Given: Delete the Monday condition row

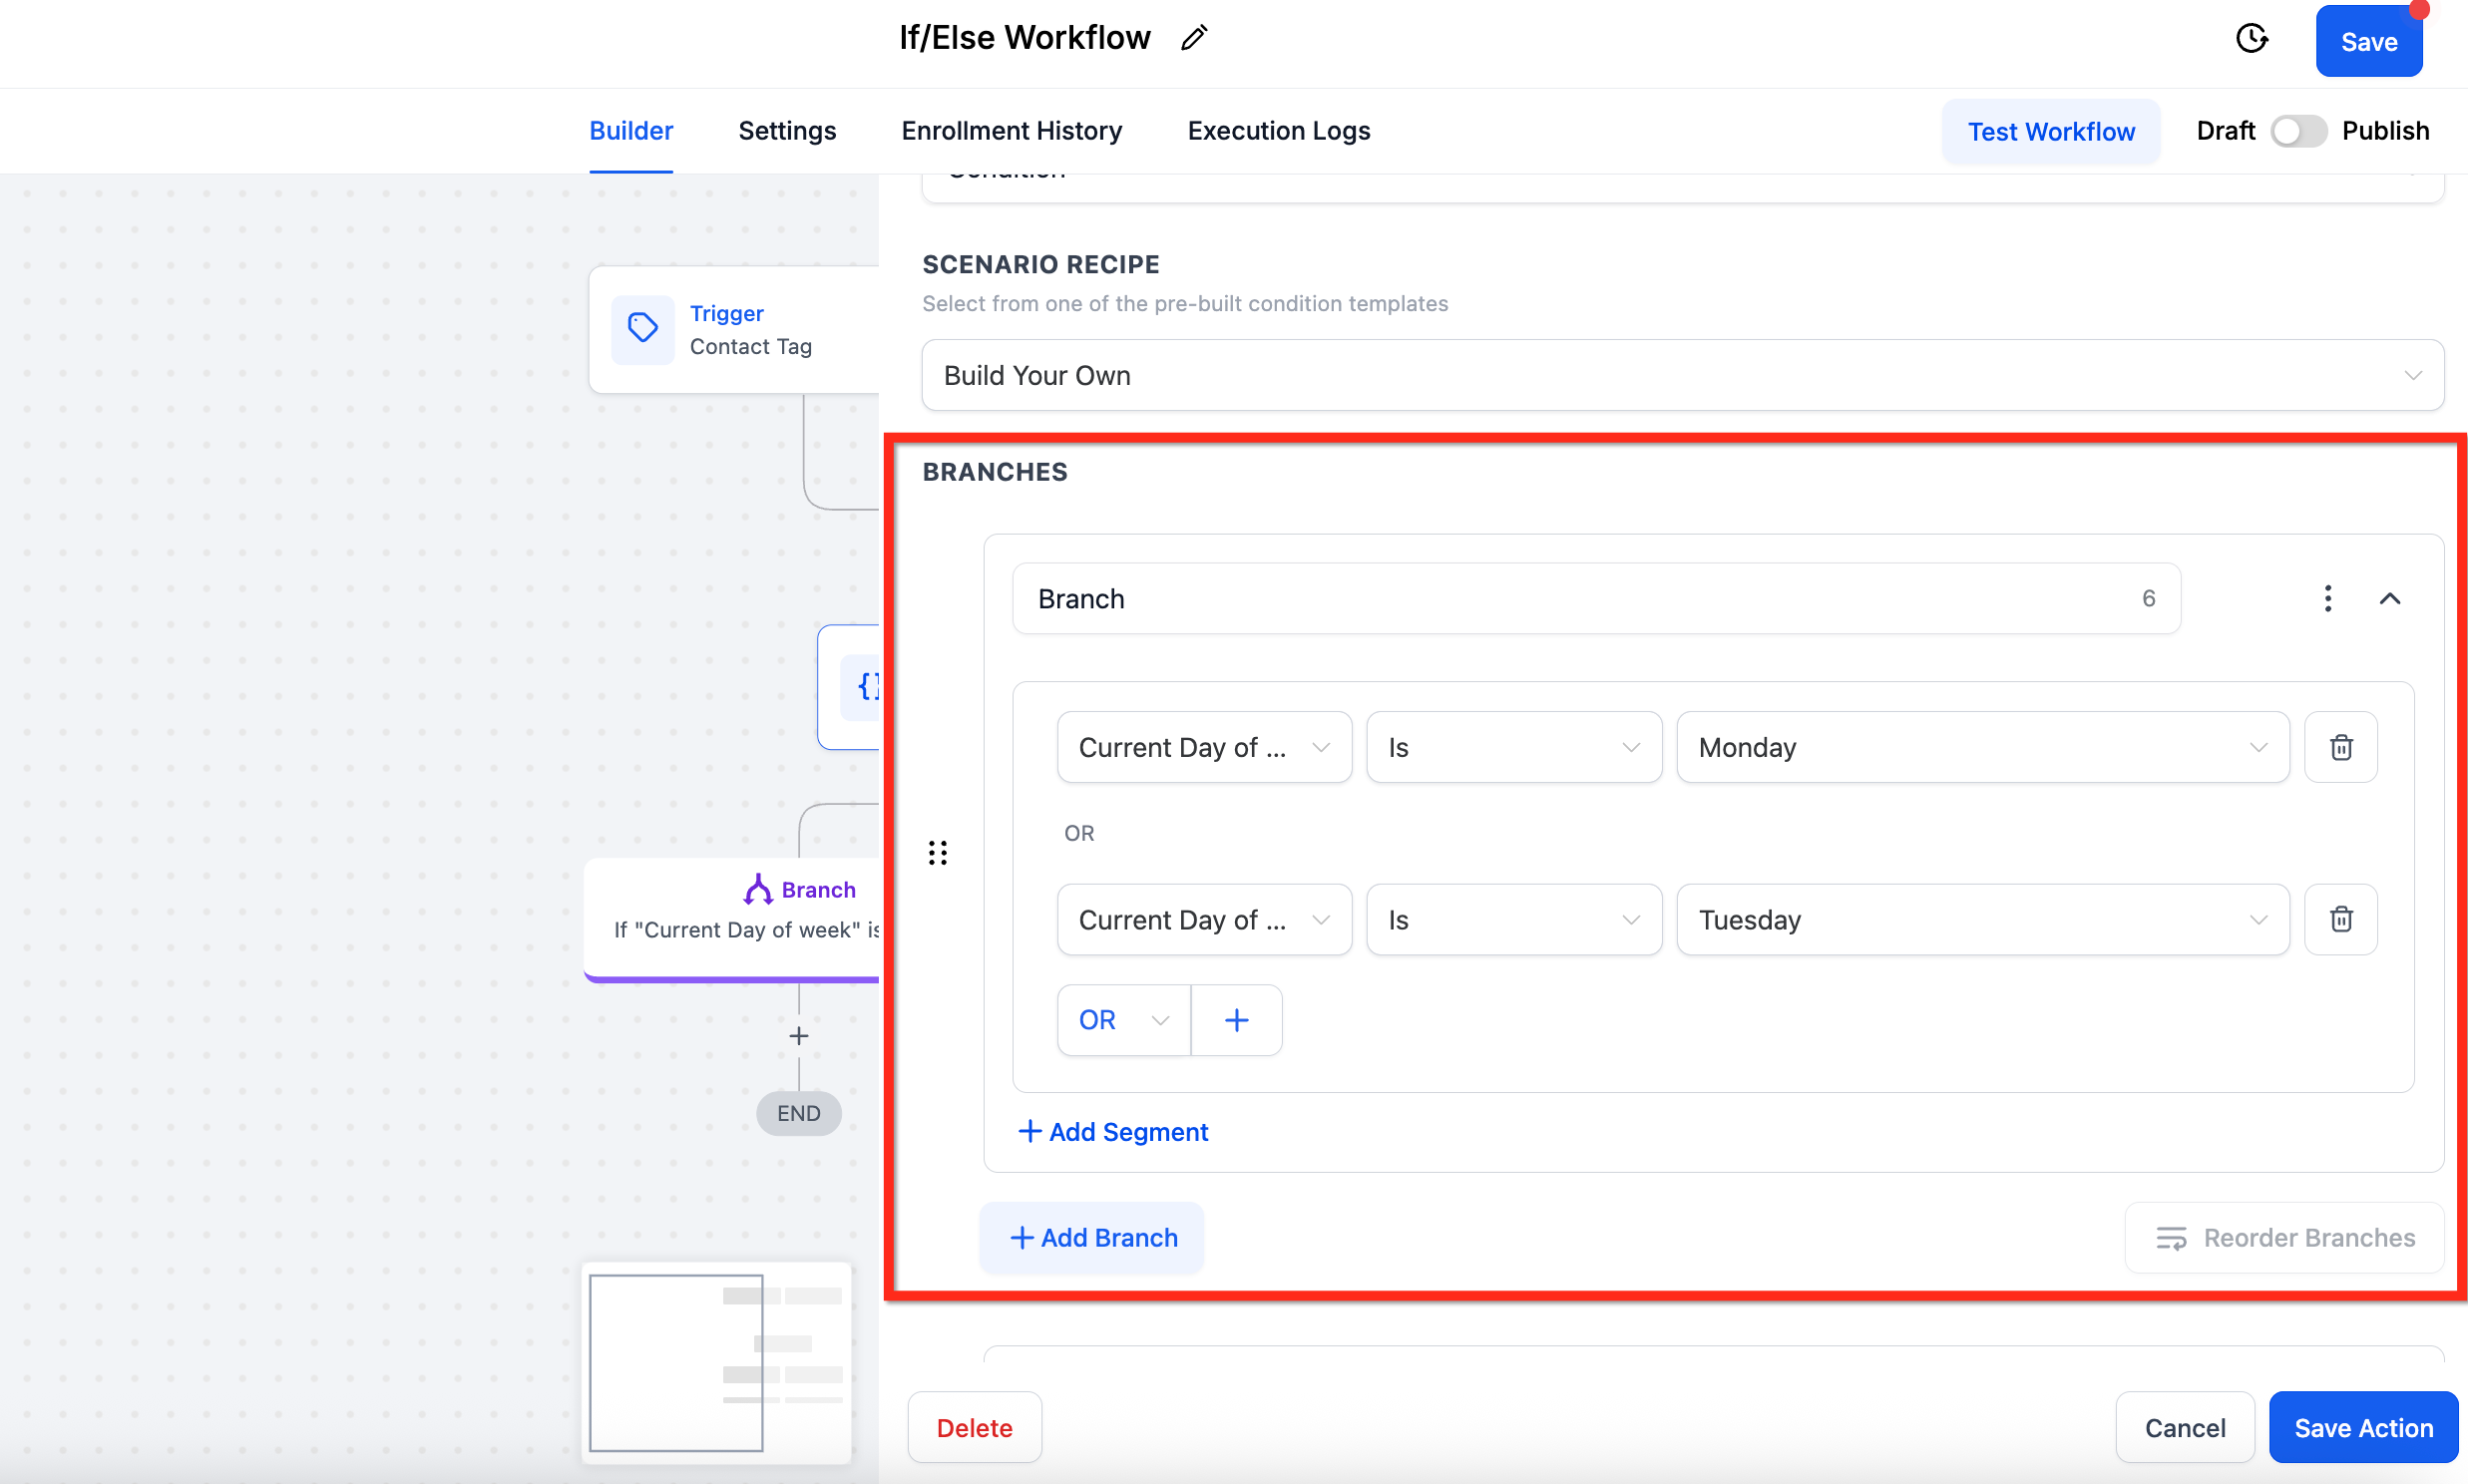Looking at the screenshot, I should 2340,747.
